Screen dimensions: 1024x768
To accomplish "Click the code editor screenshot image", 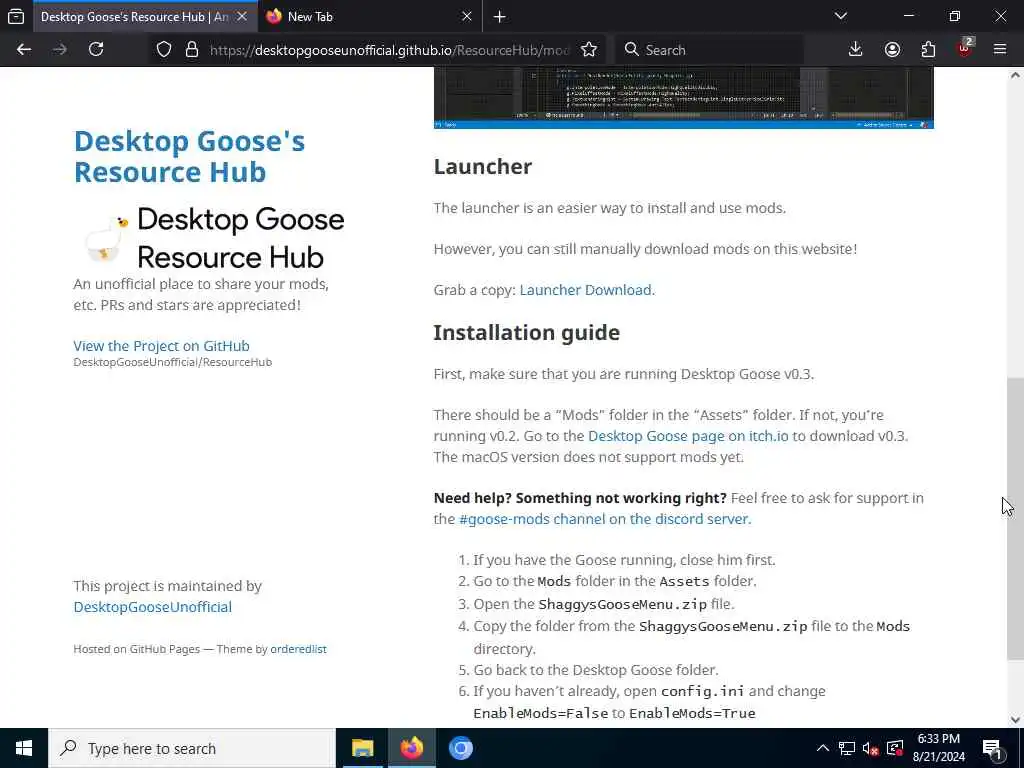I will pos(684,98).
